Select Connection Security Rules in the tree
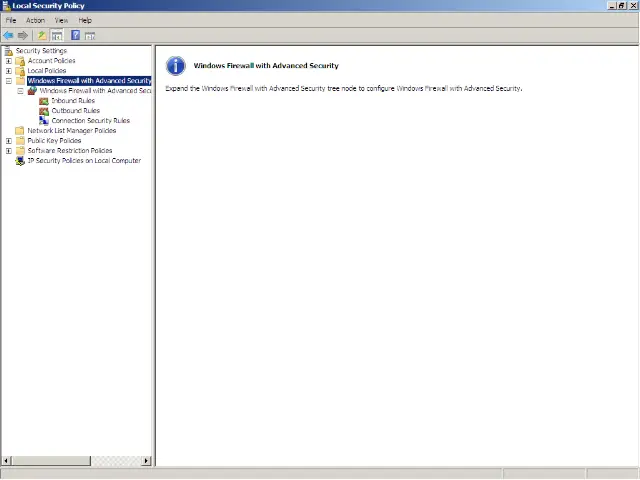Viewport: 640px width, 480px height. tap(91, 121)
